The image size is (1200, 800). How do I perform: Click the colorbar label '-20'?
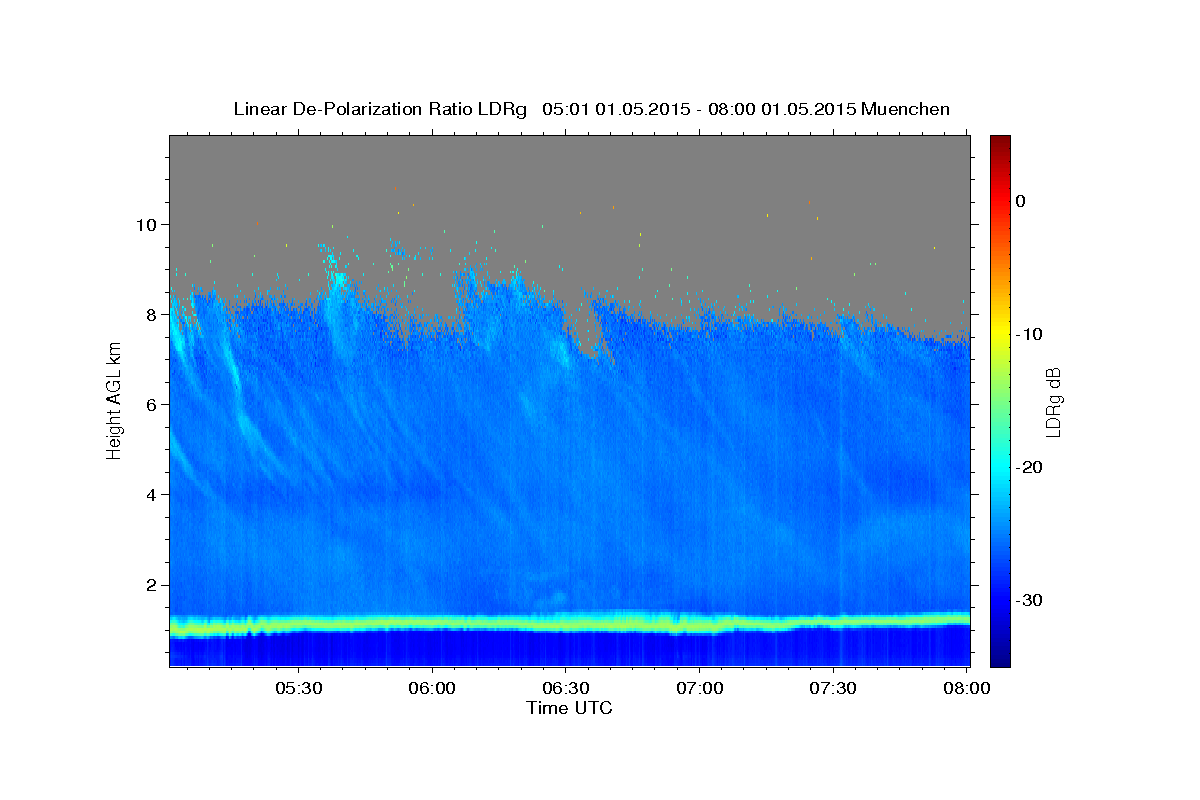[1031, 467]
